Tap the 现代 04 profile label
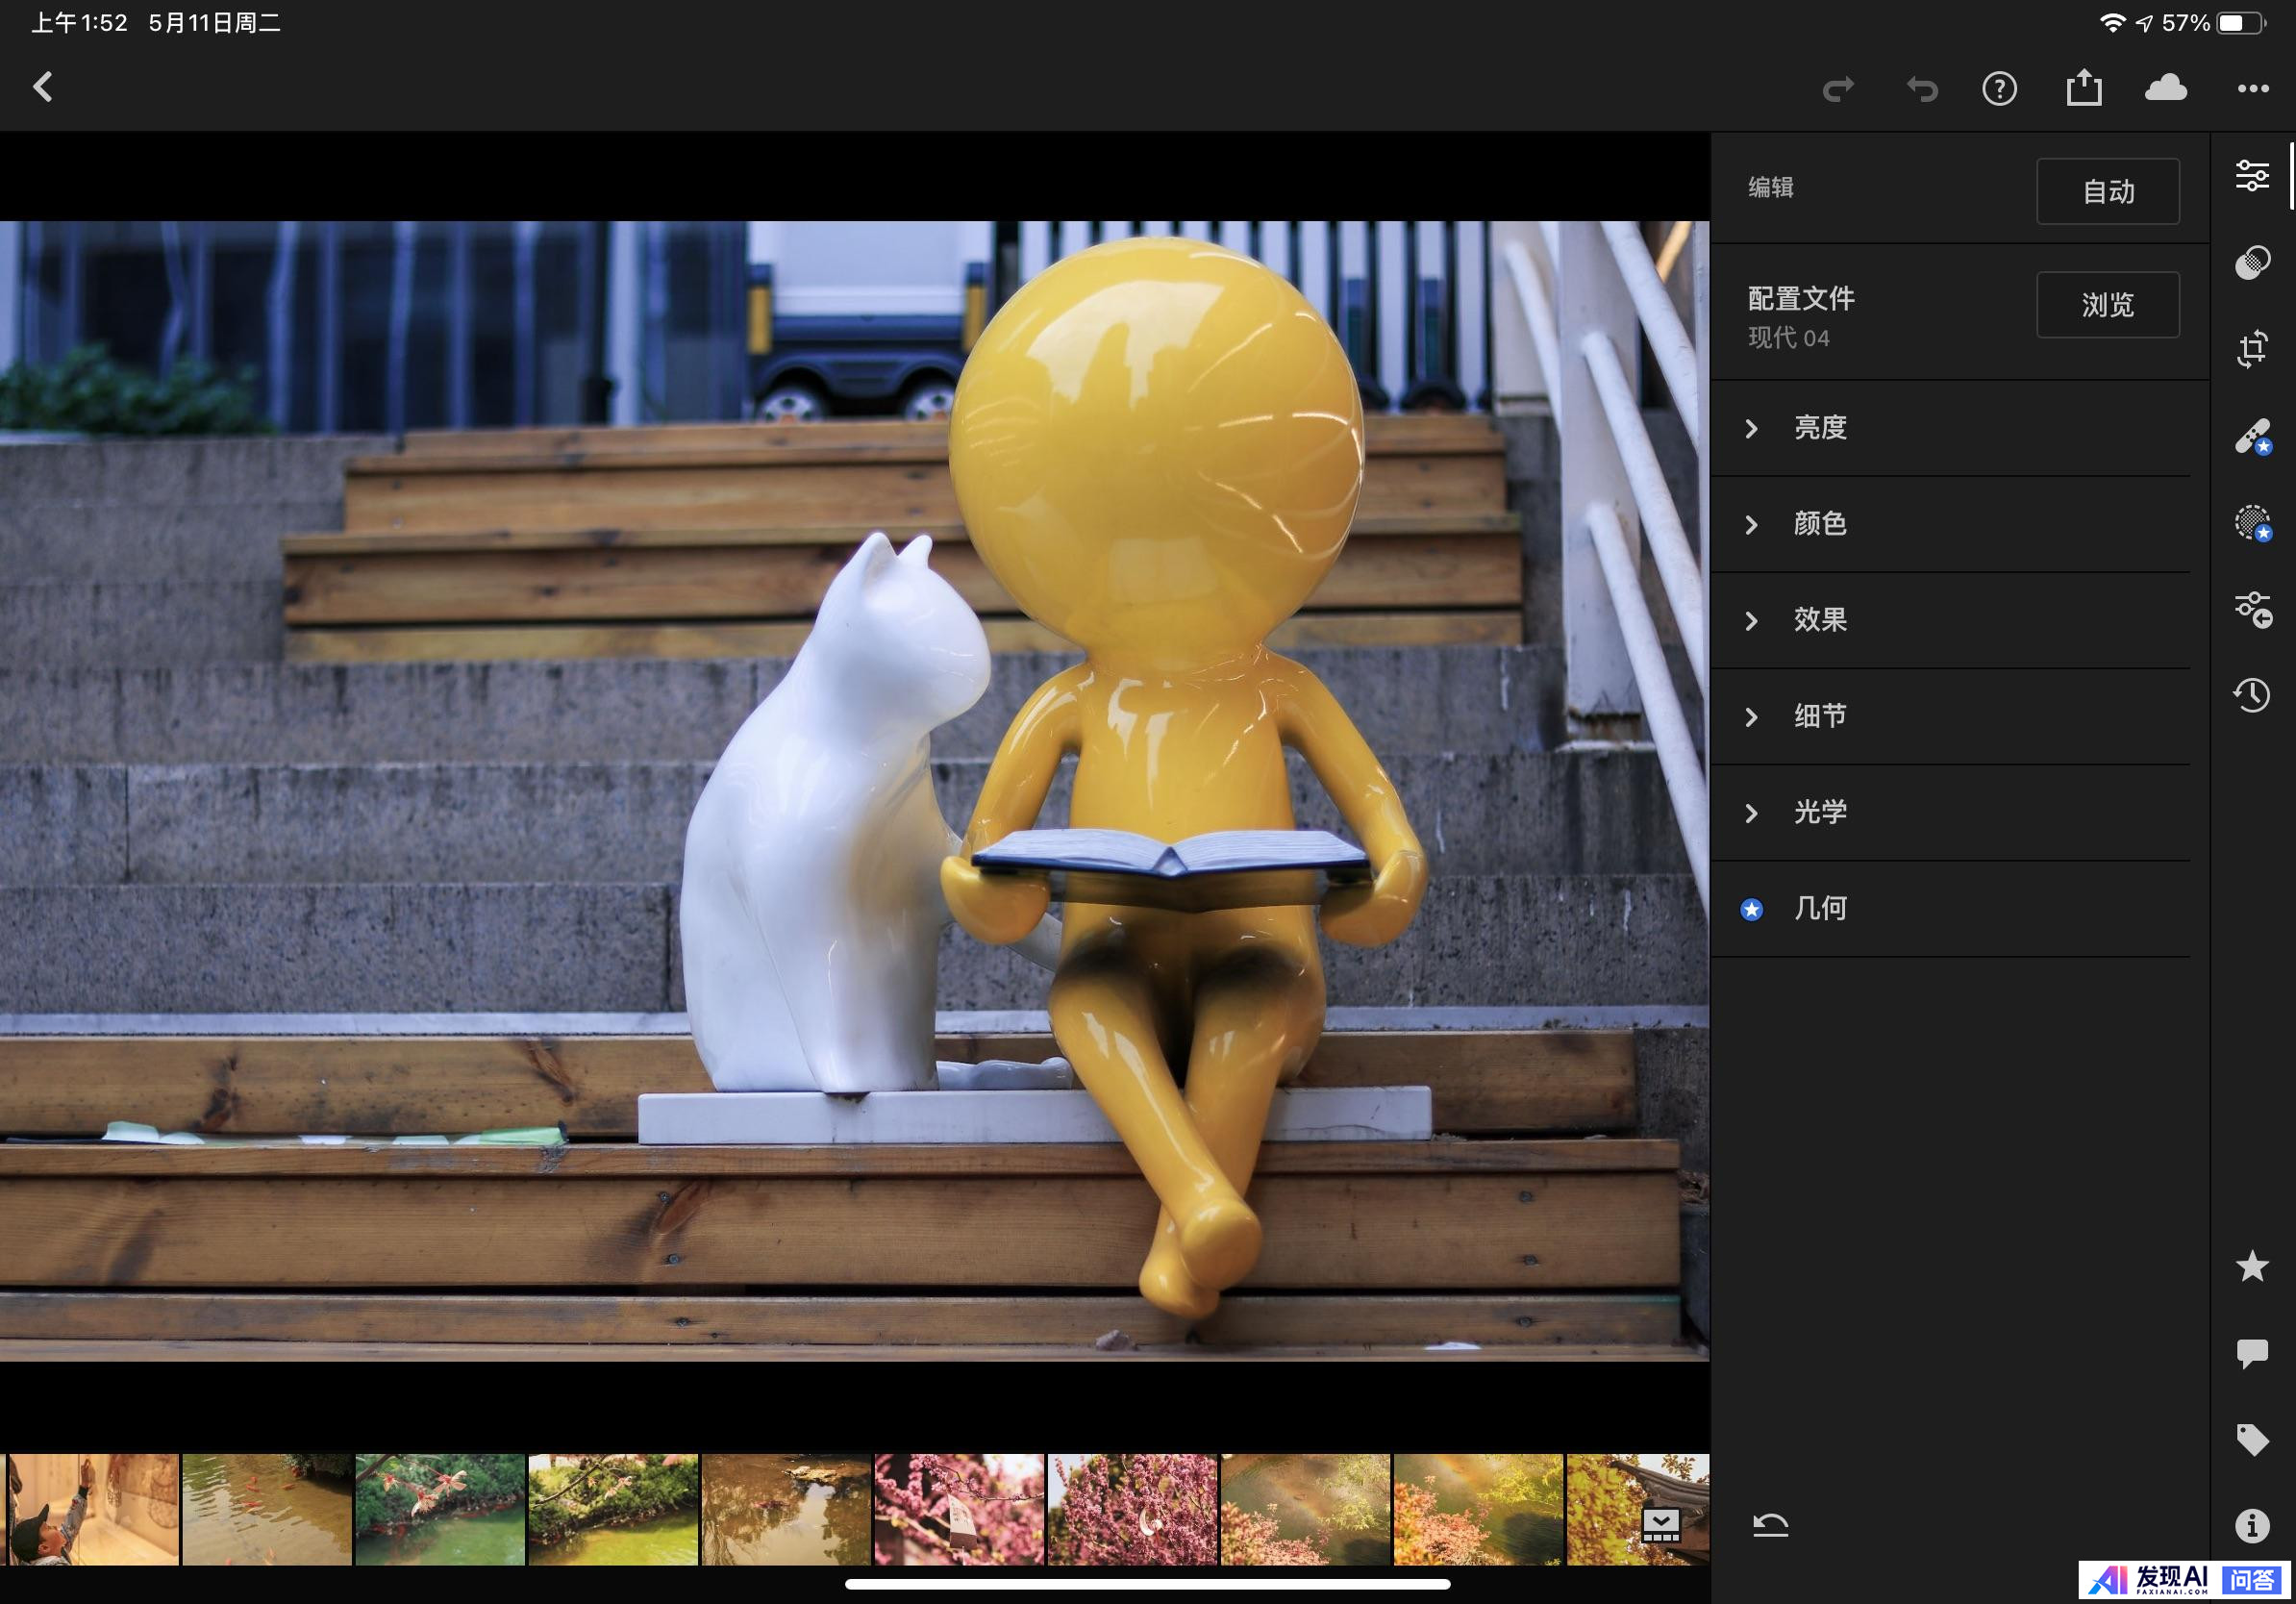The width and height of the screenshot is (2296, 1604). 1788,338
